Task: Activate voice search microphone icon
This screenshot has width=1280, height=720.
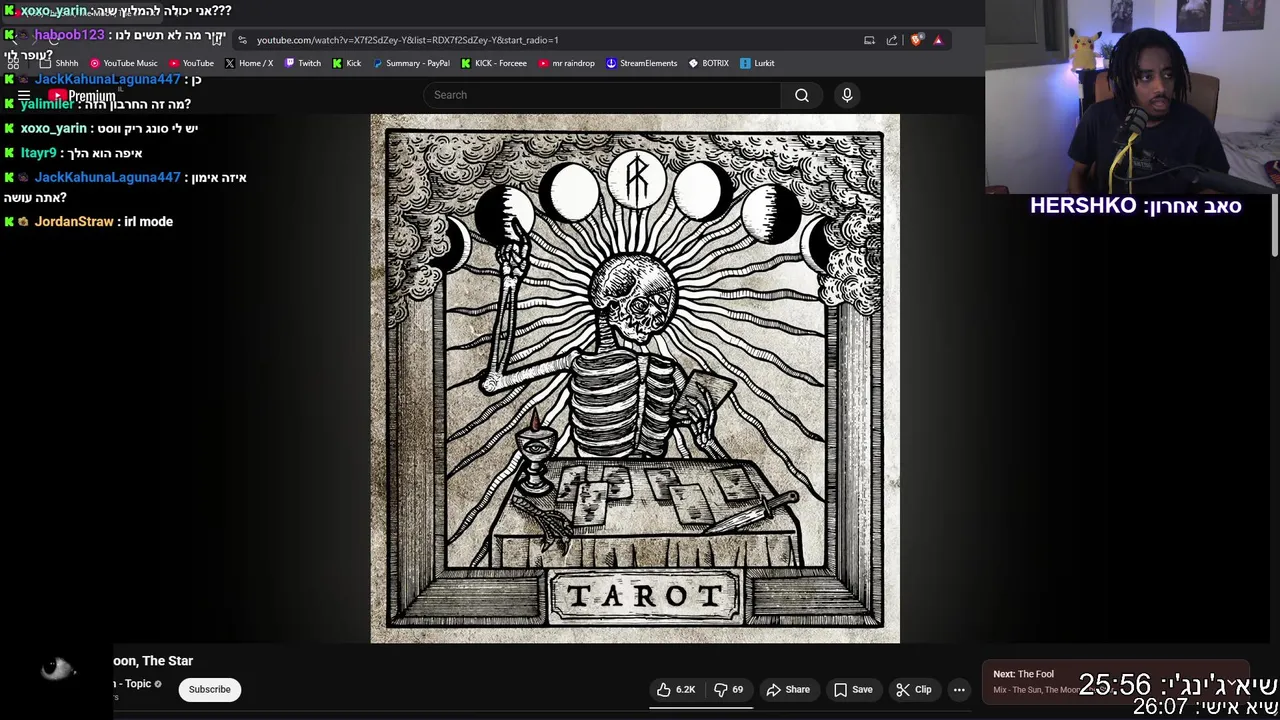Action: tap(847, 95)
